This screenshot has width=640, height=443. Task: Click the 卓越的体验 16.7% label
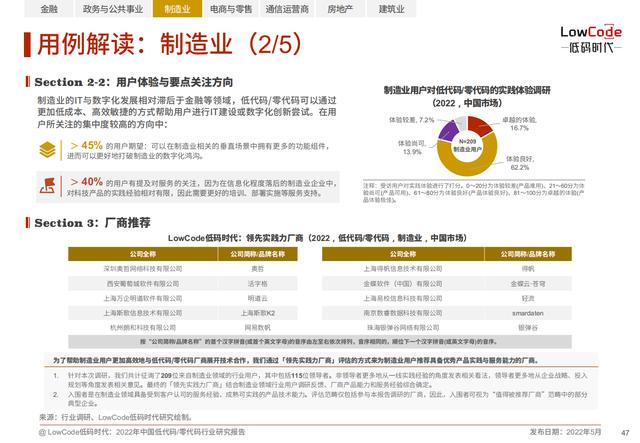click(x=519, y=124)
